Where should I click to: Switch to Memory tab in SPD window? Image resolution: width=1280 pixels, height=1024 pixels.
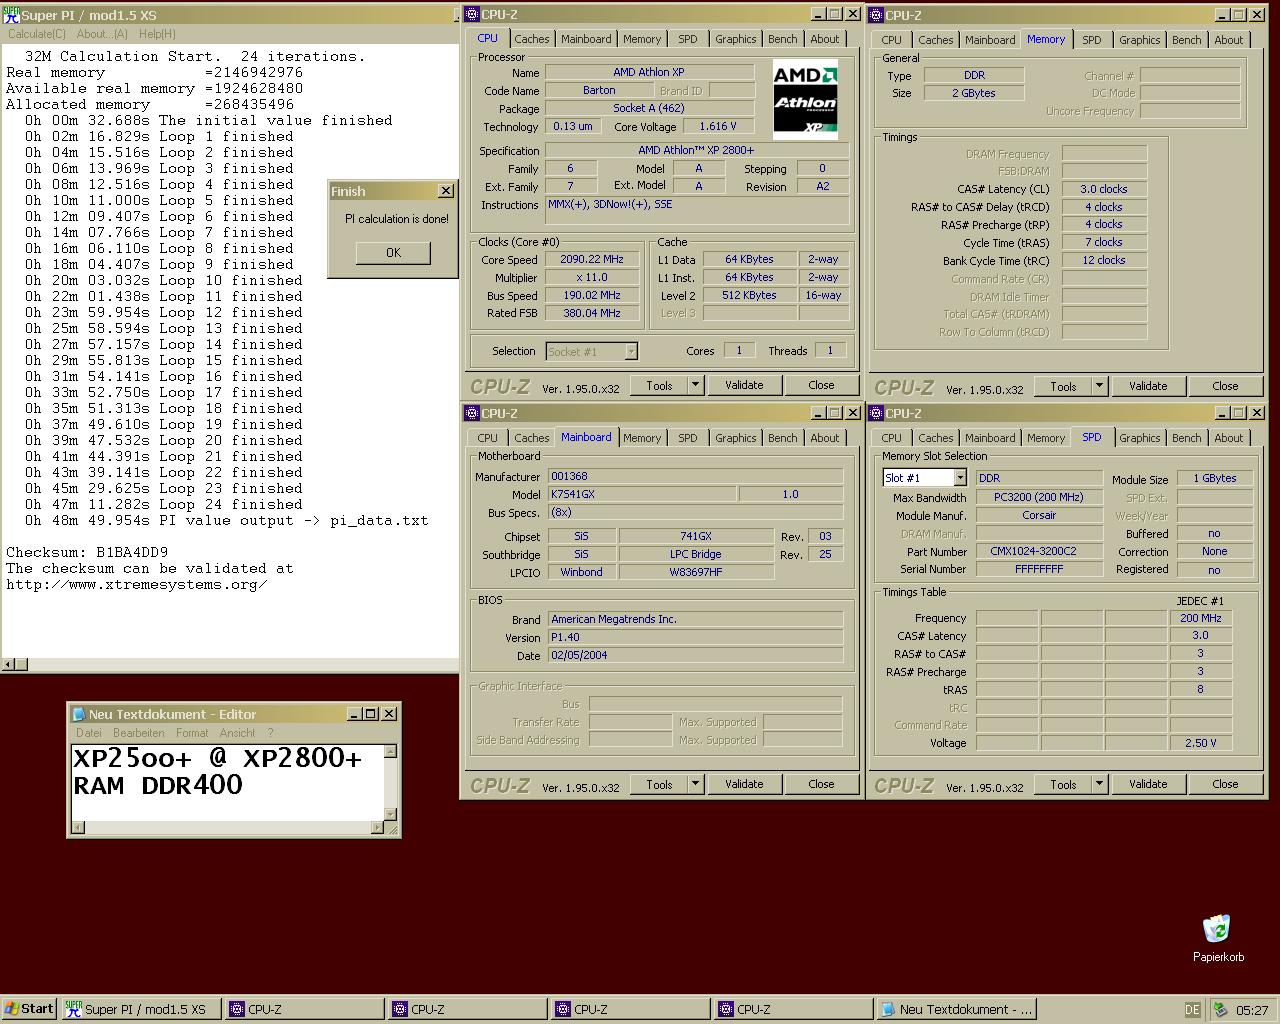[x=1046, y=438]
